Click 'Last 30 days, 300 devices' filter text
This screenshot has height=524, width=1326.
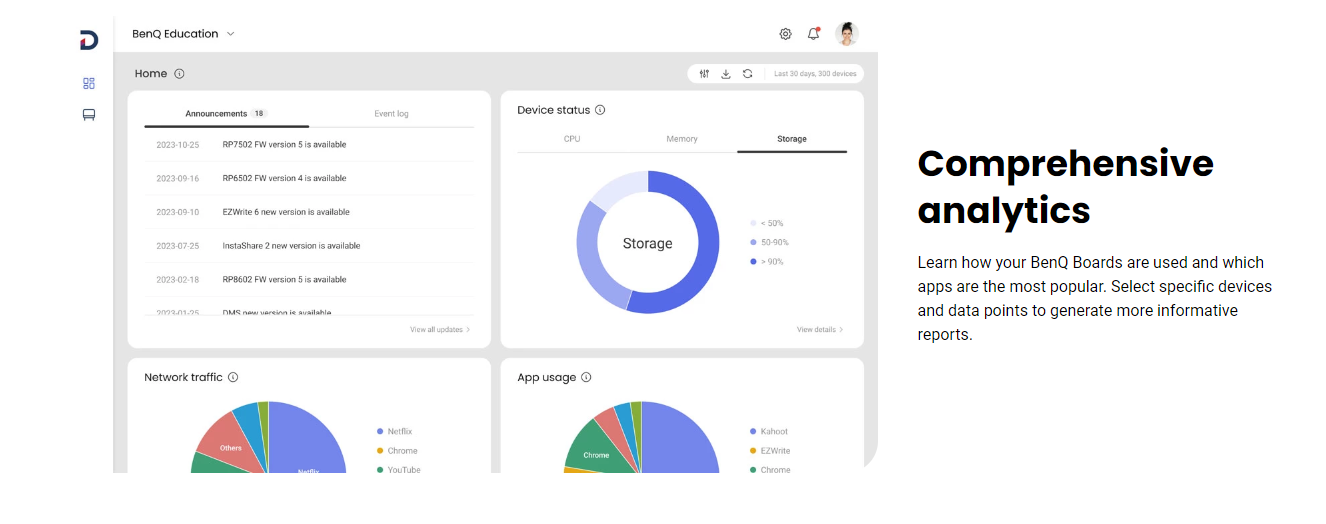[x=815, y=74]
